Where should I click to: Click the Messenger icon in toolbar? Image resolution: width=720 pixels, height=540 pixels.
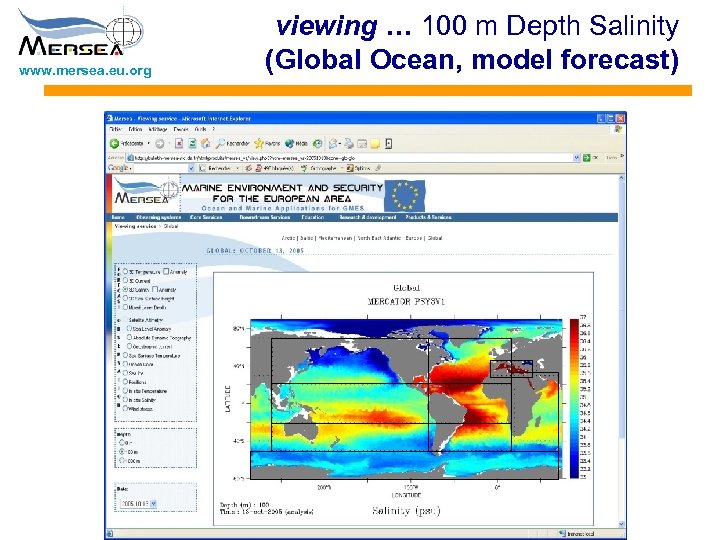click(x=388, y=144)
